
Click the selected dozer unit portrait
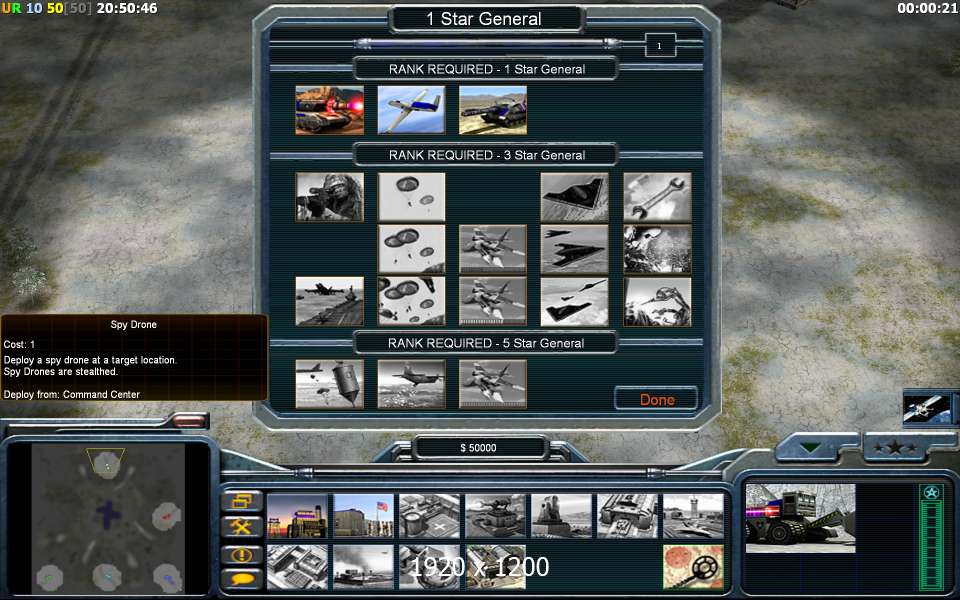pyautogui.click(x=800, y=518)
